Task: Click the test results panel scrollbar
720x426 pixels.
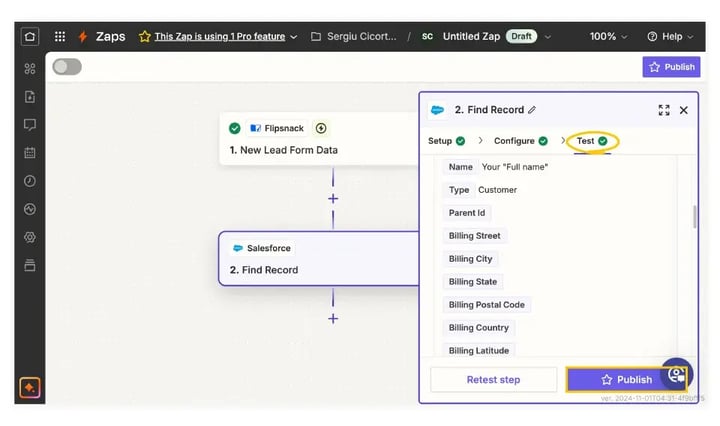Action: point(694,216)
